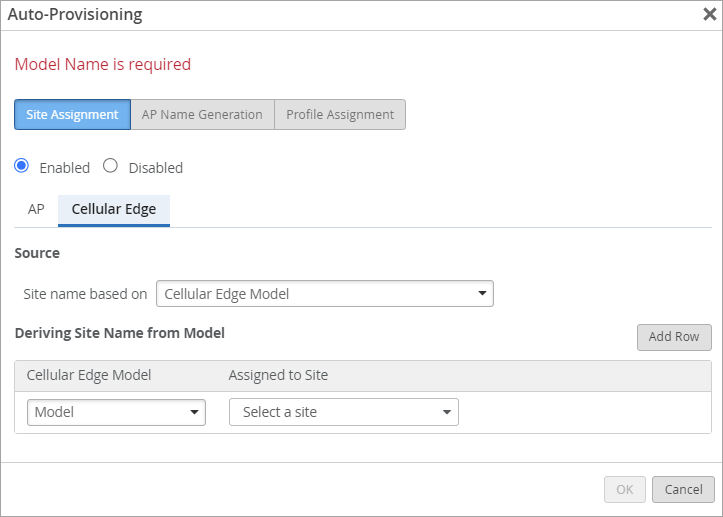Select the Enabled radio button
The height and width of the screenshot is (517, 723).
(22, 166)
